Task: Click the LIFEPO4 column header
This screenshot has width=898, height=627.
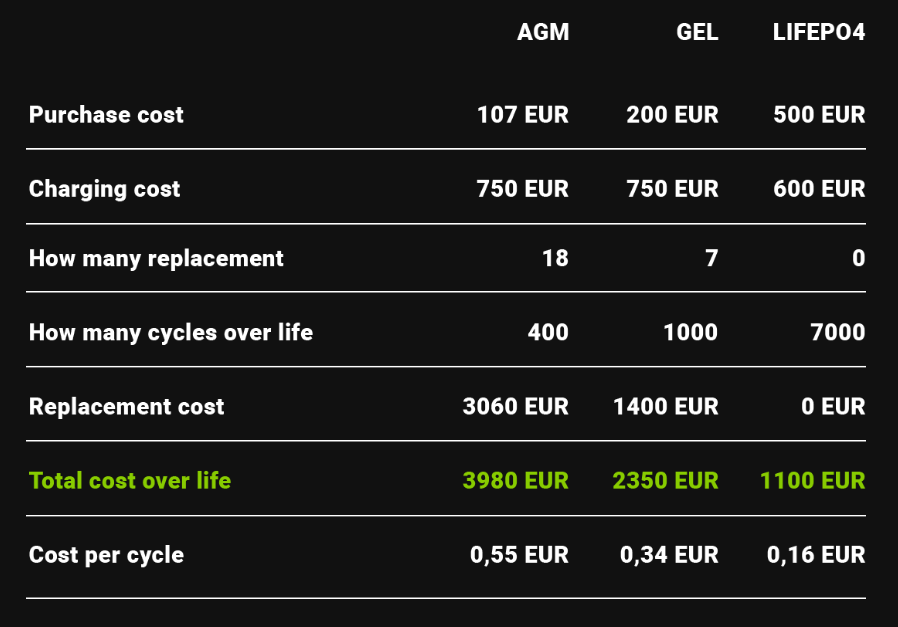Action: tap(818, 32)
